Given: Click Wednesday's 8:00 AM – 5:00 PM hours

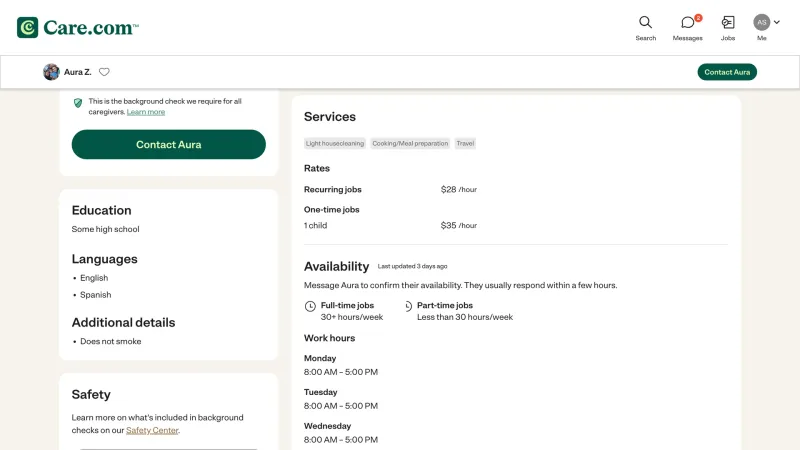Looking at the screenshot, I should (x=341, y=439).
